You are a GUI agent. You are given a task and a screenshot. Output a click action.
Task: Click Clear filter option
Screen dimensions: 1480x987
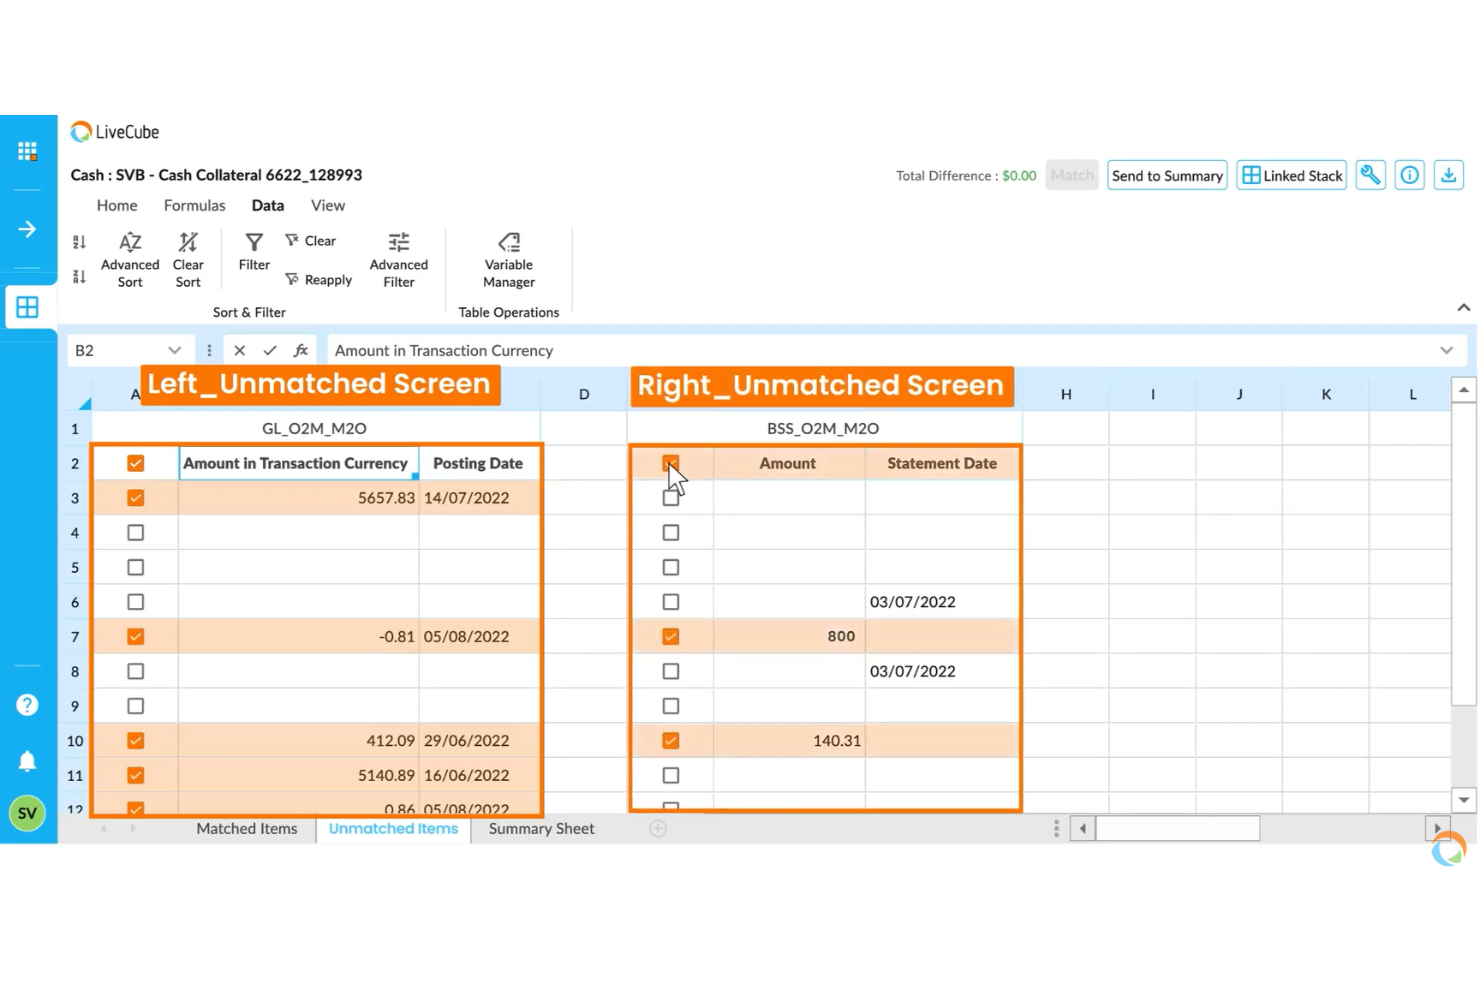click(311, 241)
